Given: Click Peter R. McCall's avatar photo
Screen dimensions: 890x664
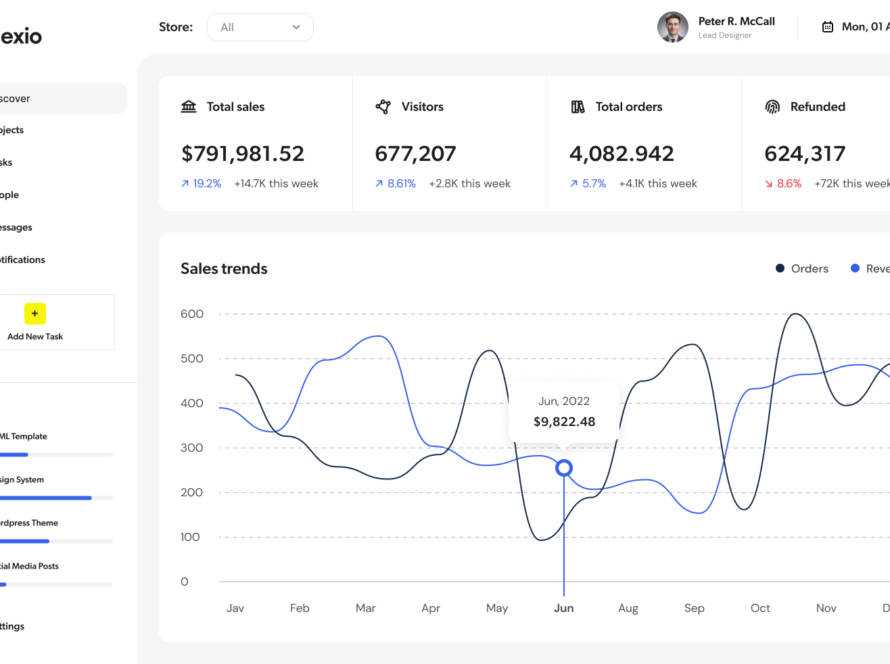Looking at the screenshot, I should [672, 27].
